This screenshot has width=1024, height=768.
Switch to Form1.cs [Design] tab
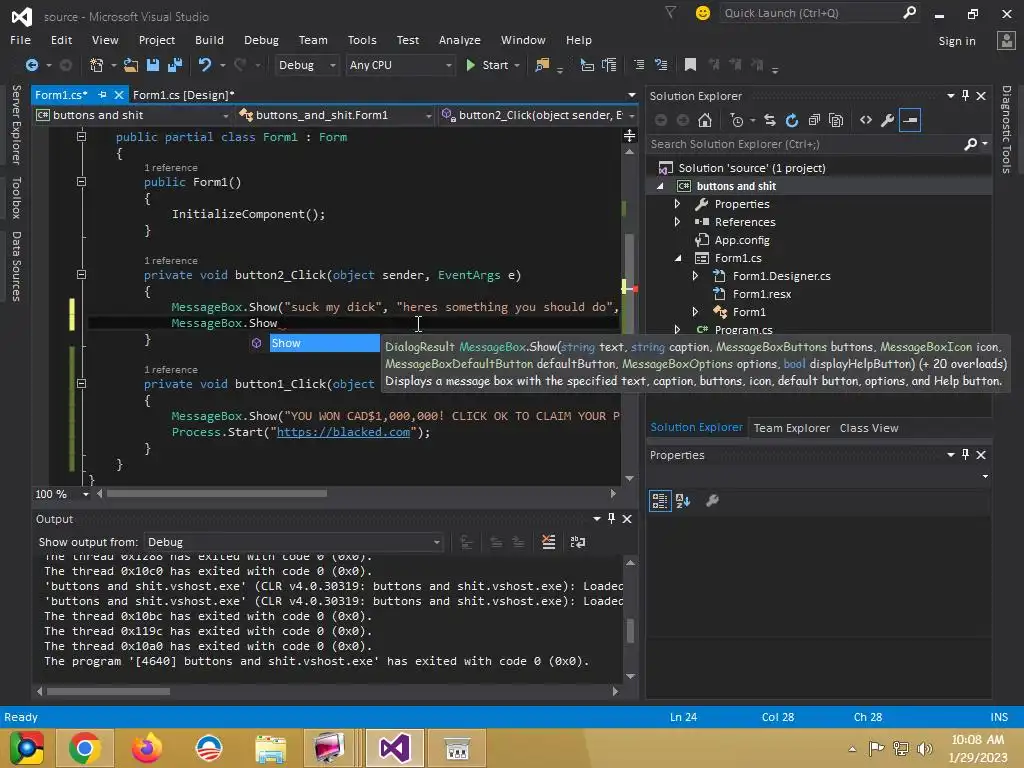(x=184, y=95)
